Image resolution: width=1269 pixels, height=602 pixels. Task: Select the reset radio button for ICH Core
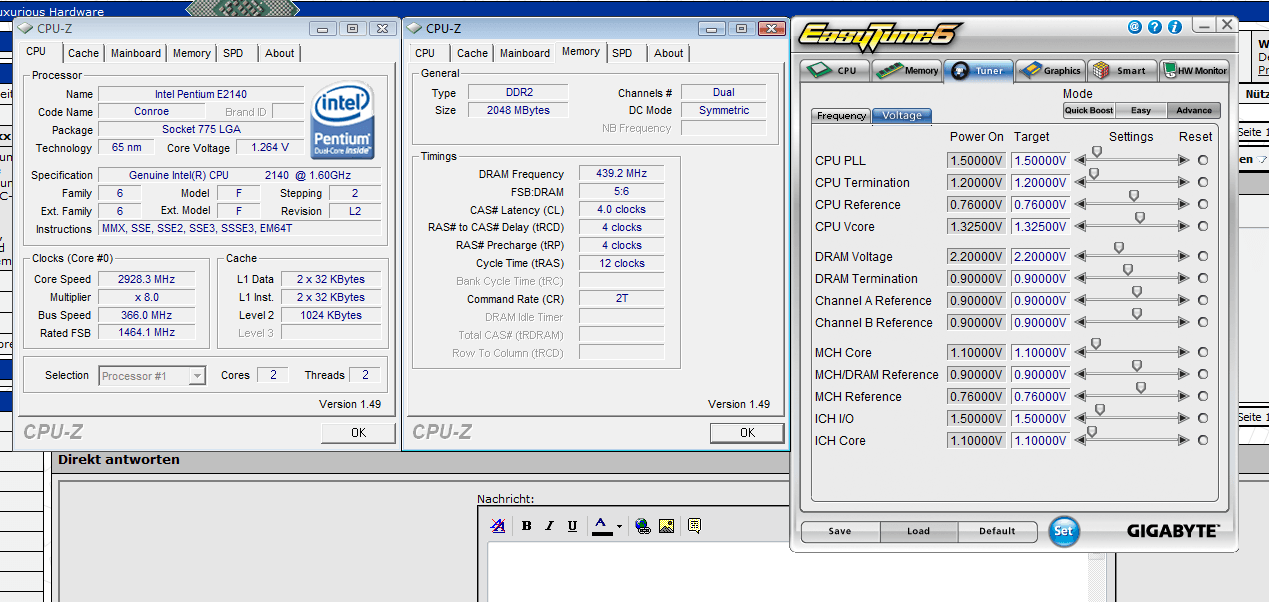(1203, 440)
